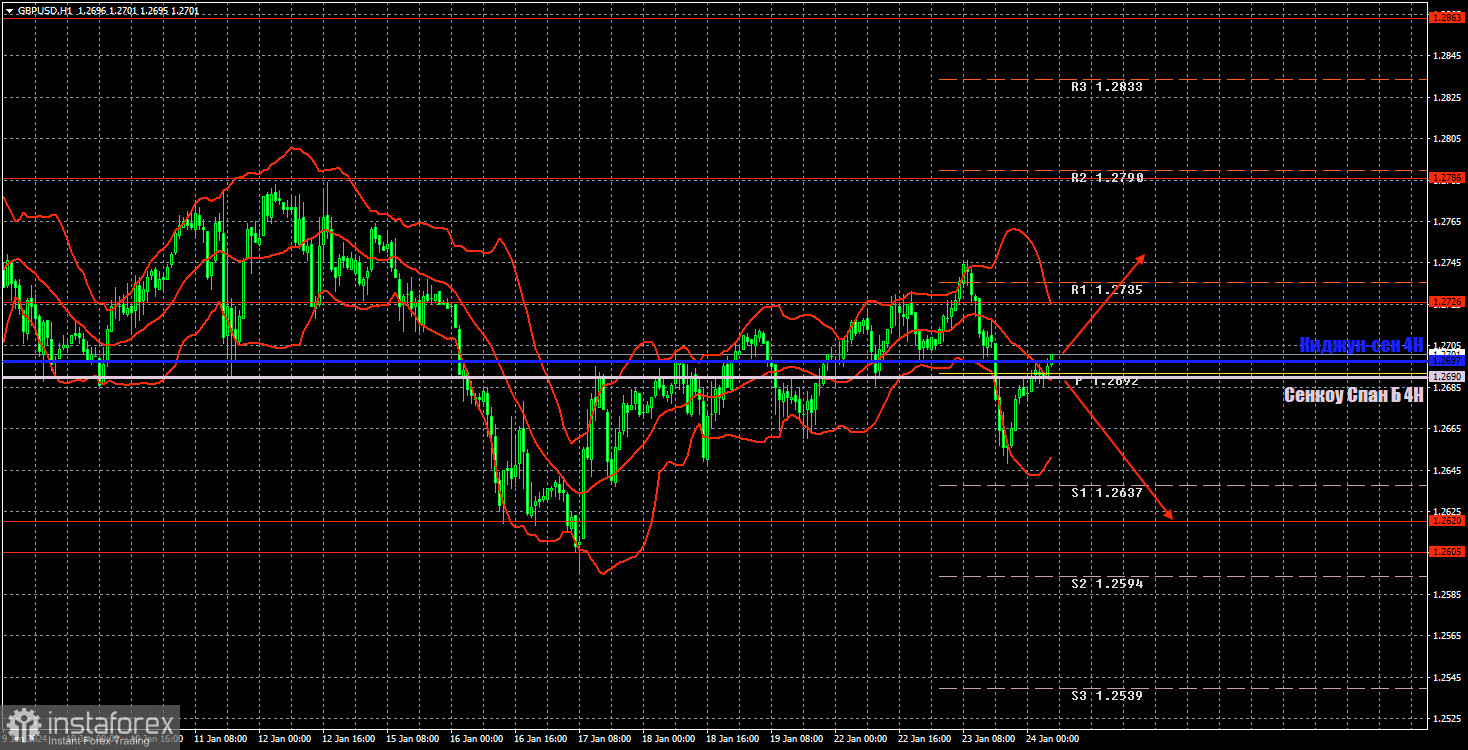1468x750 pixels.
Task: Click the 16 Jan 16:00 time label
Action: tap(542, 738)
